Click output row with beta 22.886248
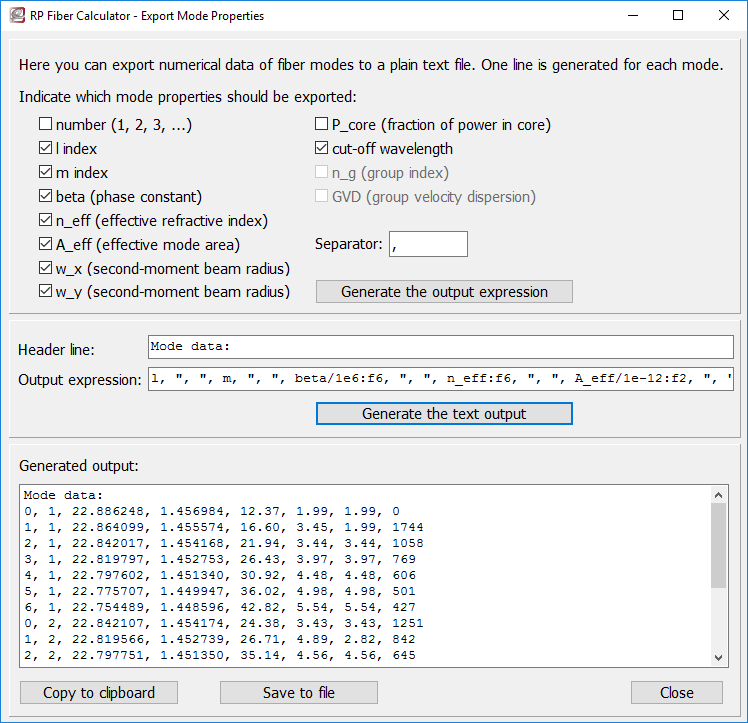 (x=212, y=511)
